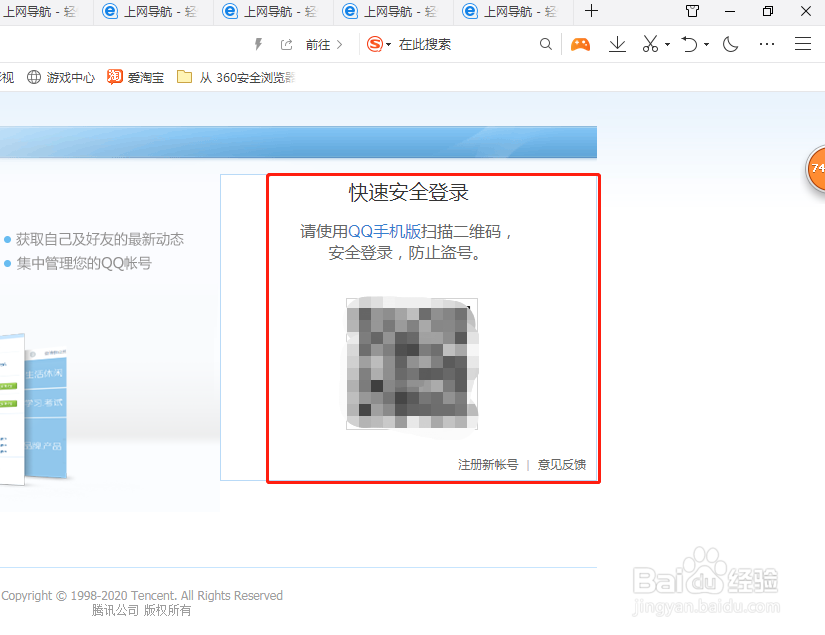Click the orange 74 floating badge
This screenshot has width=825, height=635.
(x=816, y=168)
